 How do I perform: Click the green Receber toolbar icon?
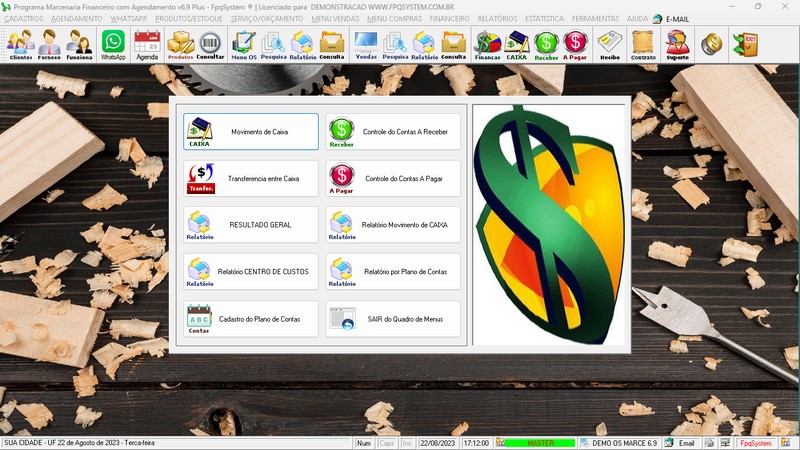(x=546, y=45)
